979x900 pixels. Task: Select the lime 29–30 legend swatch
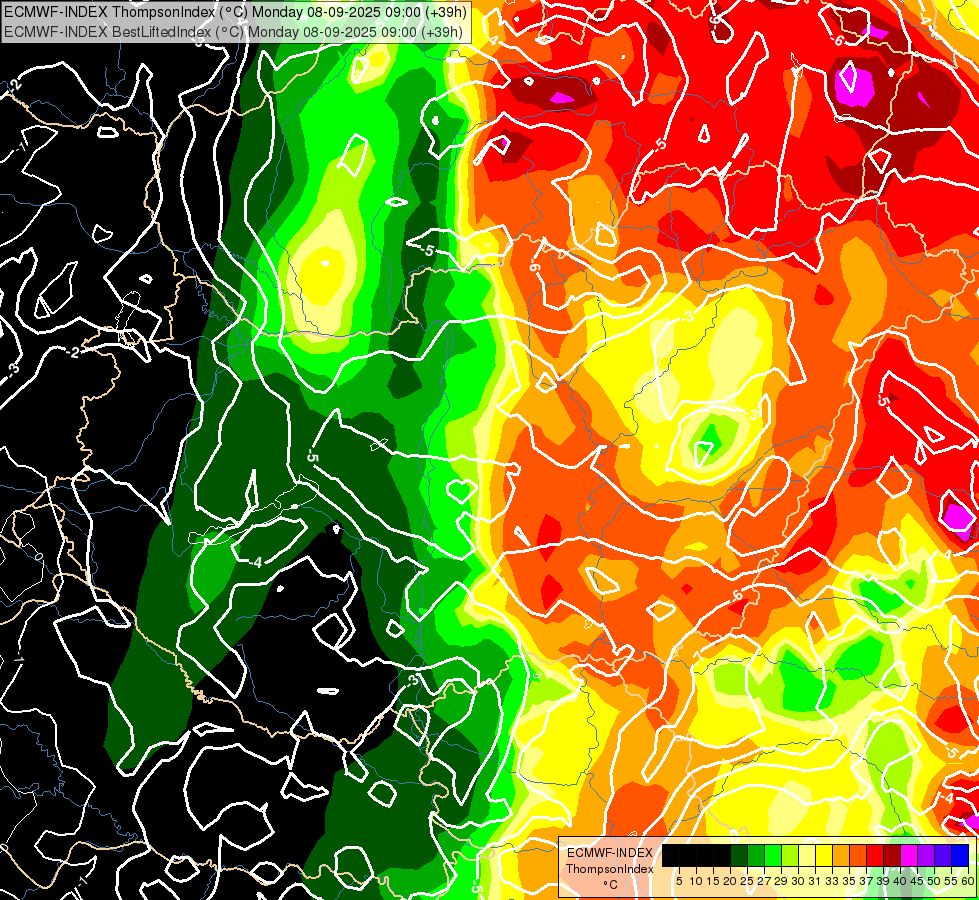click(x=789, y=856)
